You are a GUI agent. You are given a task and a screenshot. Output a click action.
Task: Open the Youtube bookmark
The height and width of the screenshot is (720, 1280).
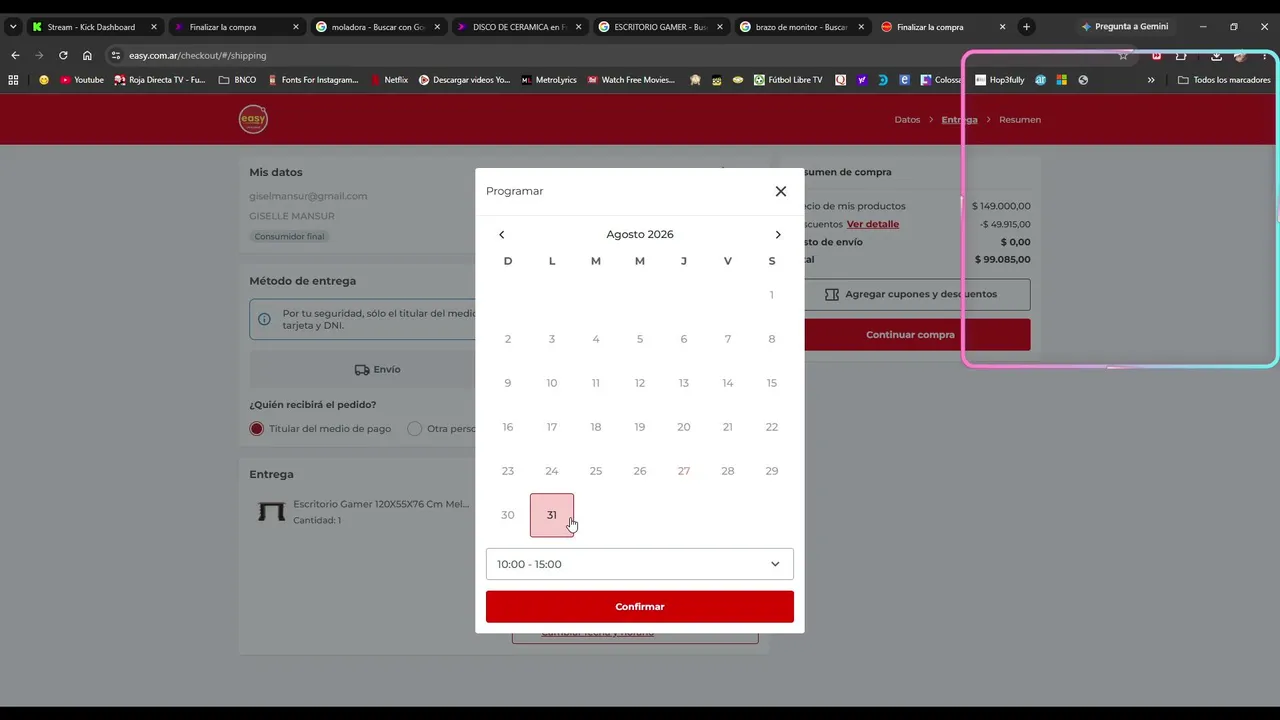pos(82,80)
